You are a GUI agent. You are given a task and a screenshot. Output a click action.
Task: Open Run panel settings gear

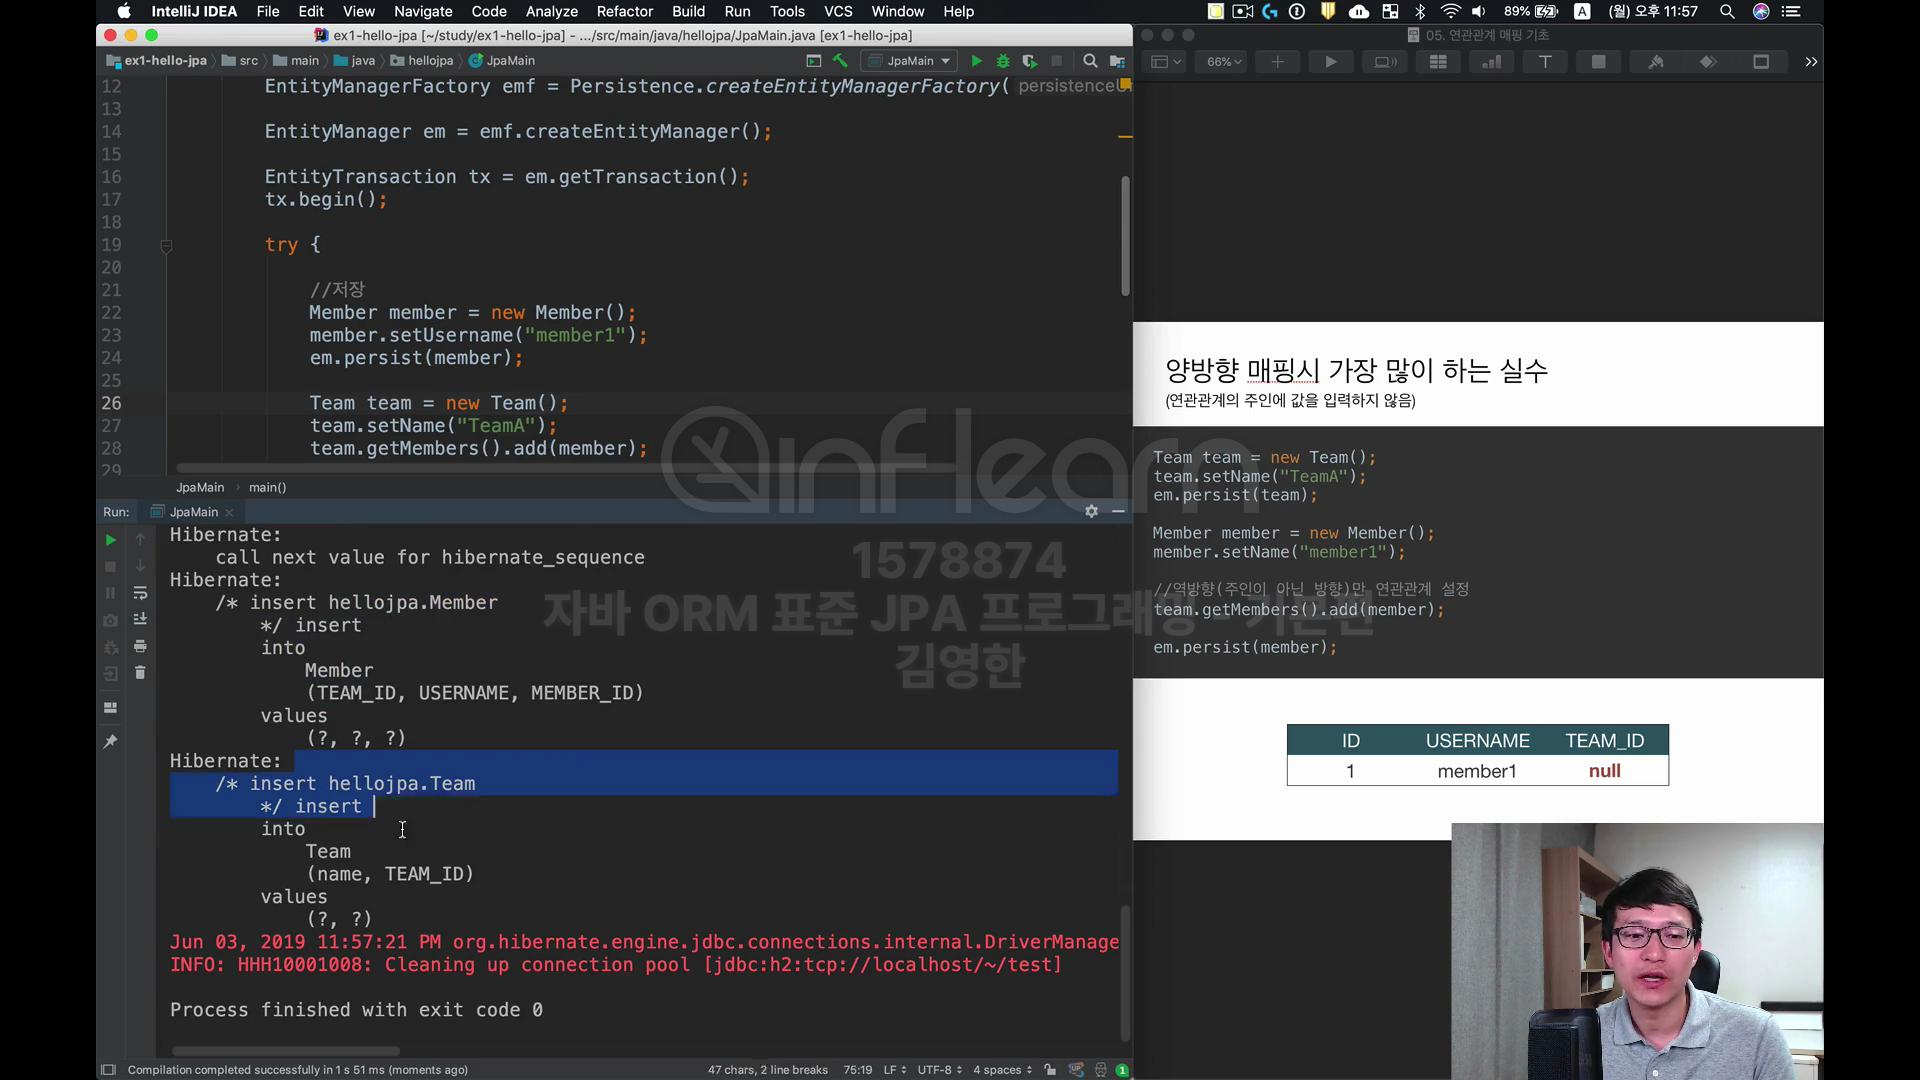[1091, 511]
